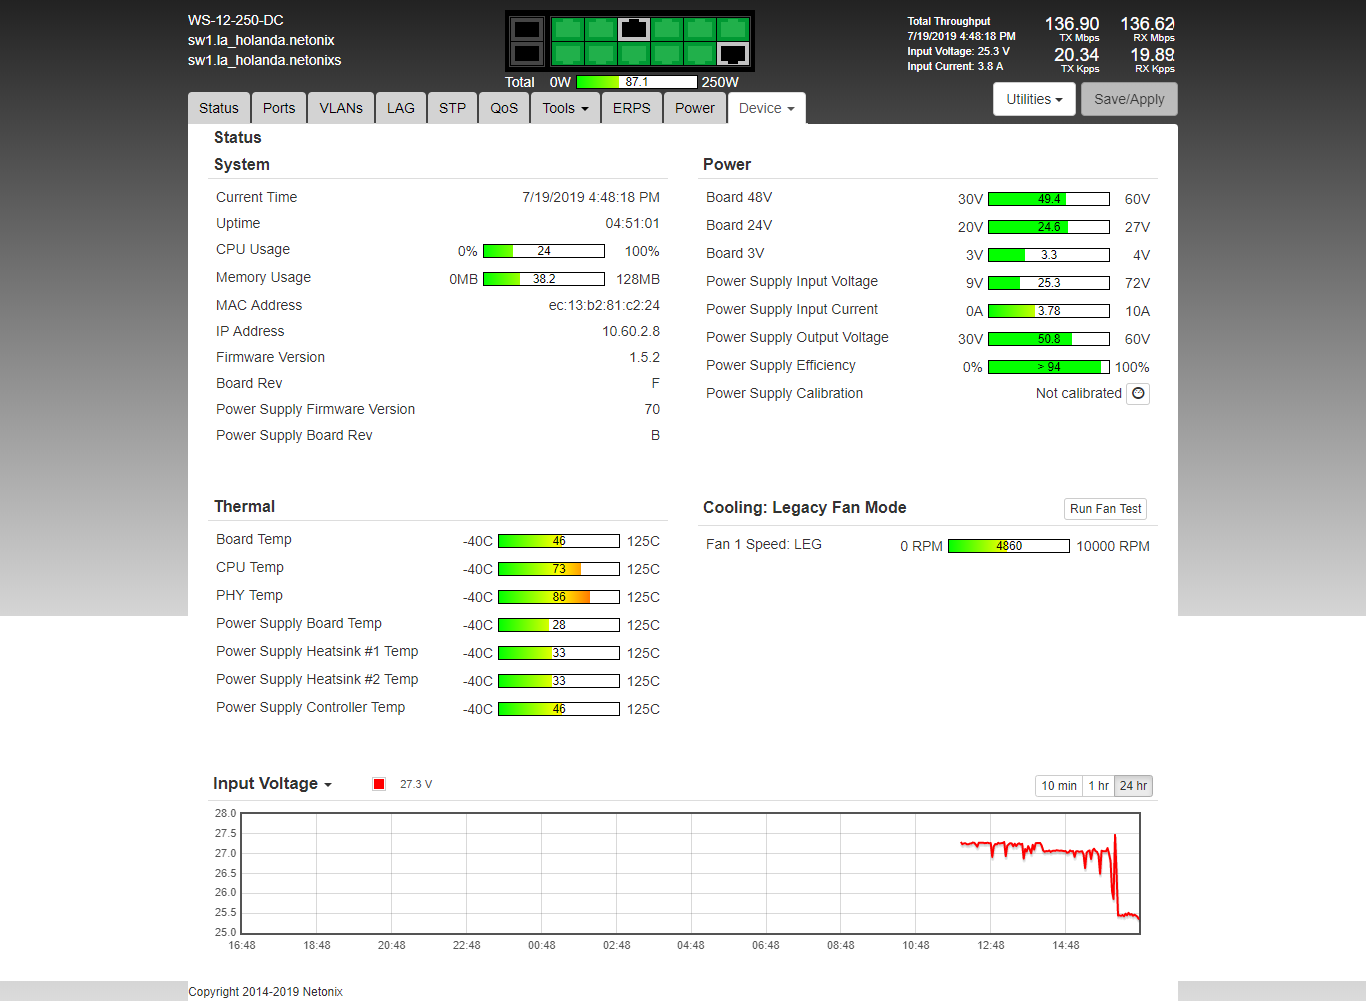Click the Fan 1 Speed gauge bar

coord(1008,546)
